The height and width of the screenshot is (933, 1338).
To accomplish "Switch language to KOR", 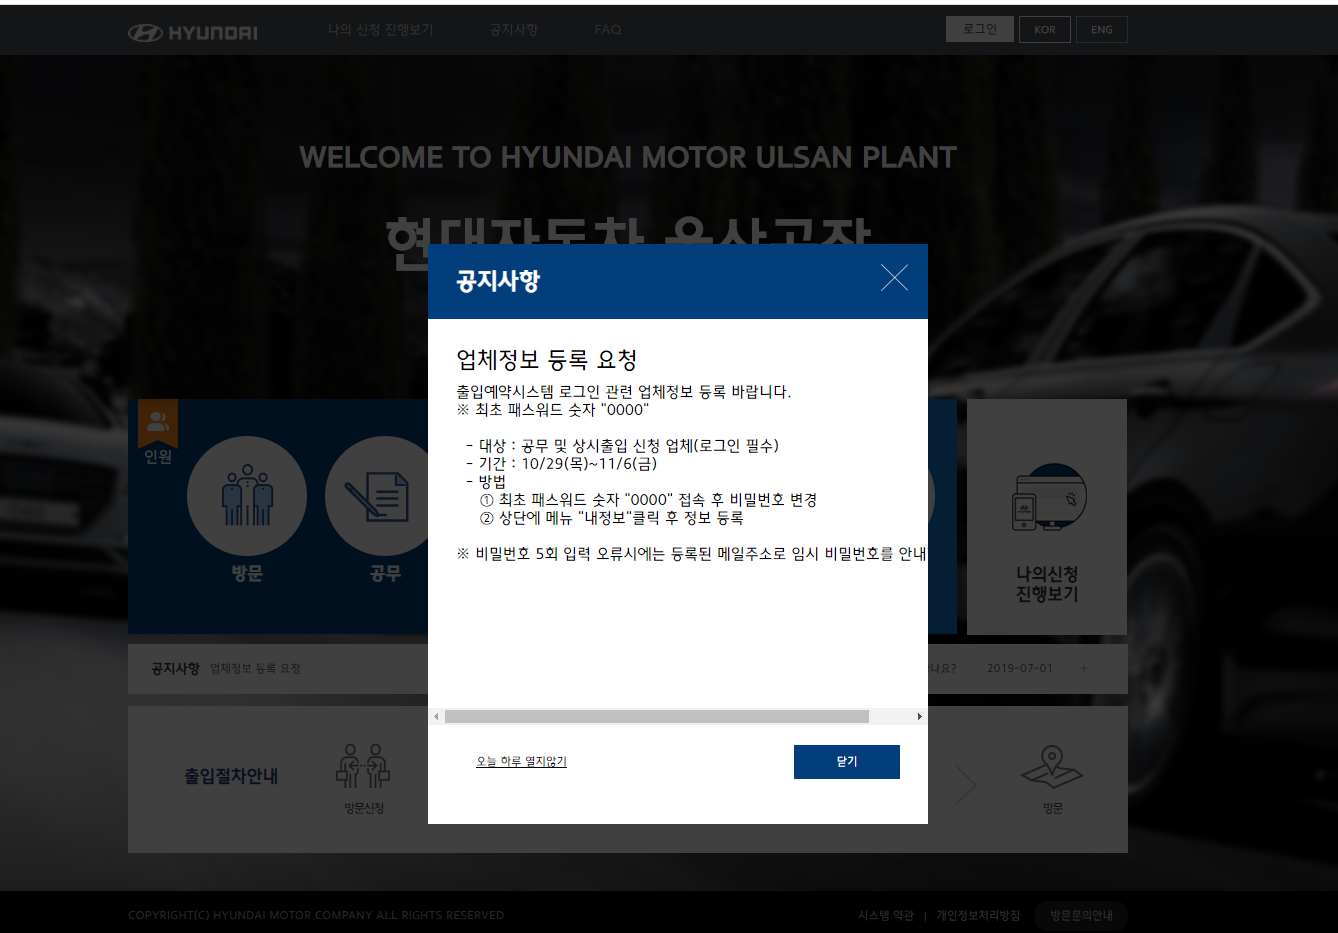I will point(1045,30).
